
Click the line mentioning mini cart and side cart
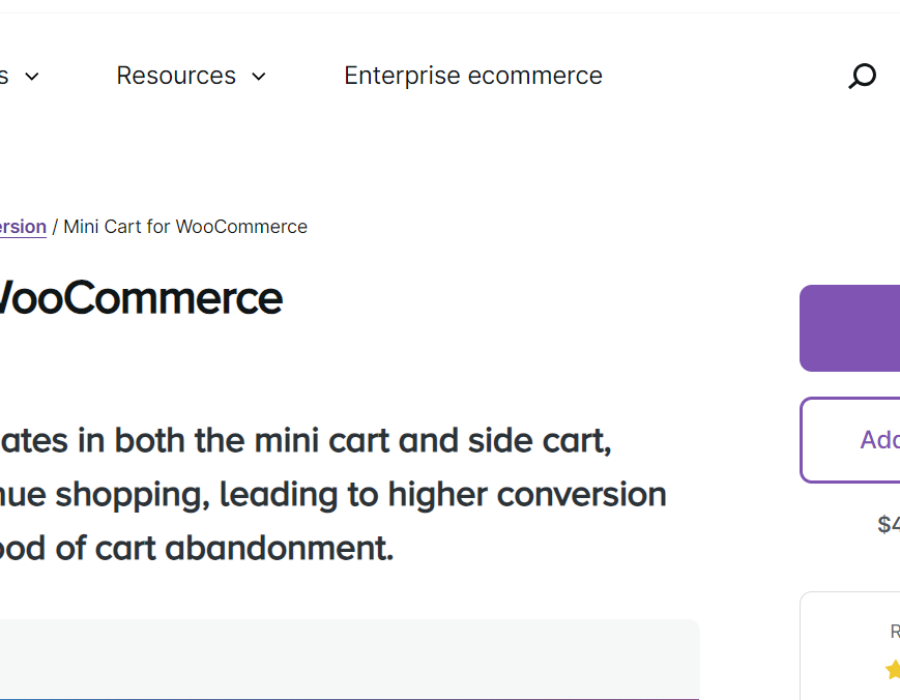305,440
